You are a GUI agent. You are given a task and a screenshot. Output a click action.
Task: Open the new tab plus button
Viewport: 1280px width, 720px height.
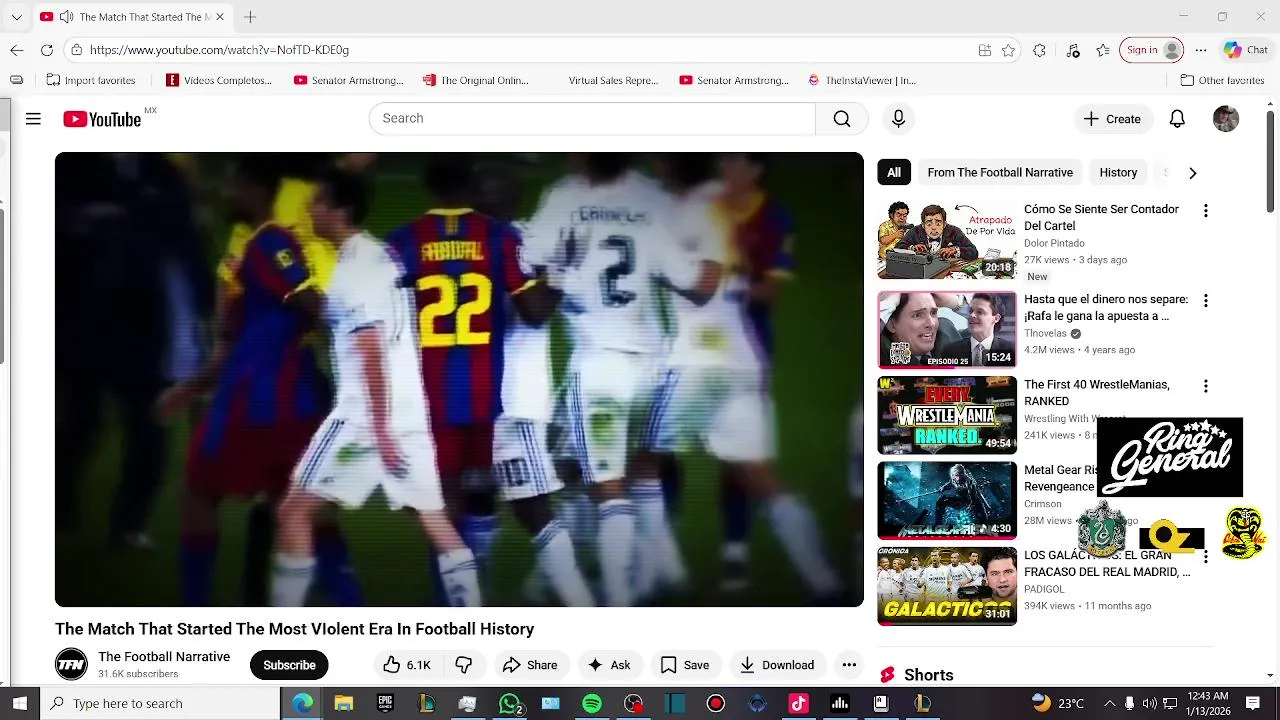click(x=250, y=17)
